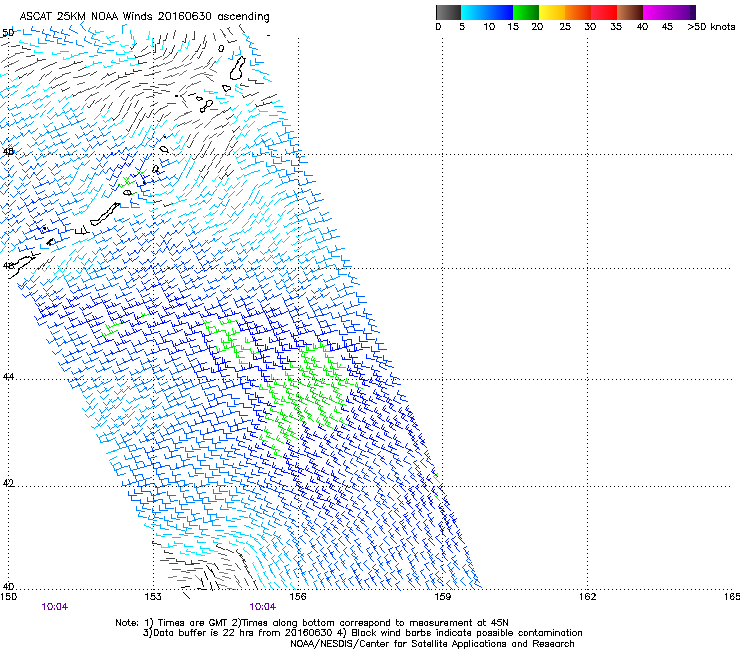Image resolution: width=740 pixels, height=650 pixels.
Task: Click the magenta 40-45 knots legend segment
Action: [656, 12]
